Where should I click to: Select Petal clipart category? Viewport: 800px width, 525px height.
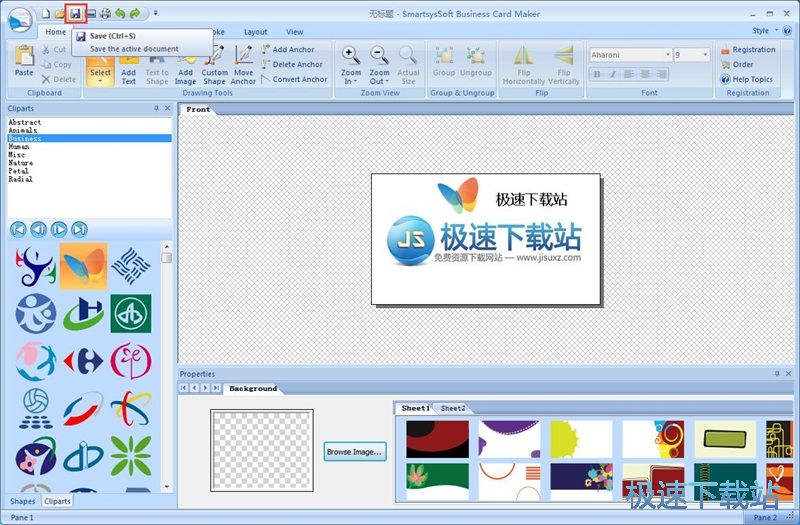click(89, 171)
